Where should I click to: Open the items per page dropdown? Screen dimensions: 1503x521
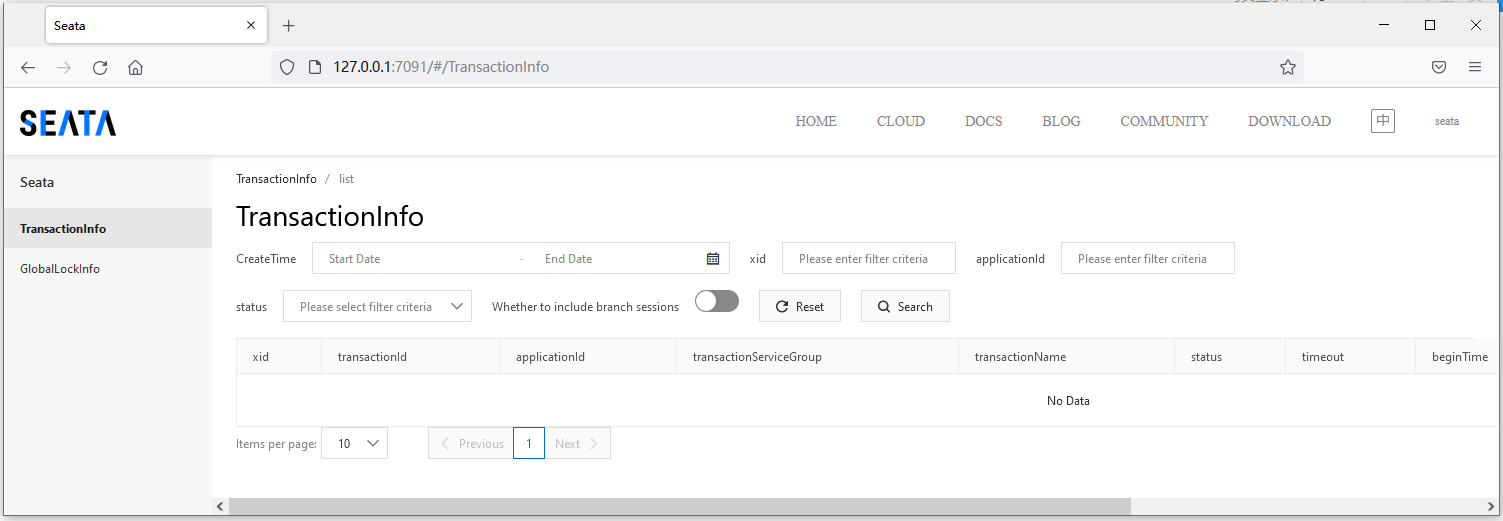point(354,443)
